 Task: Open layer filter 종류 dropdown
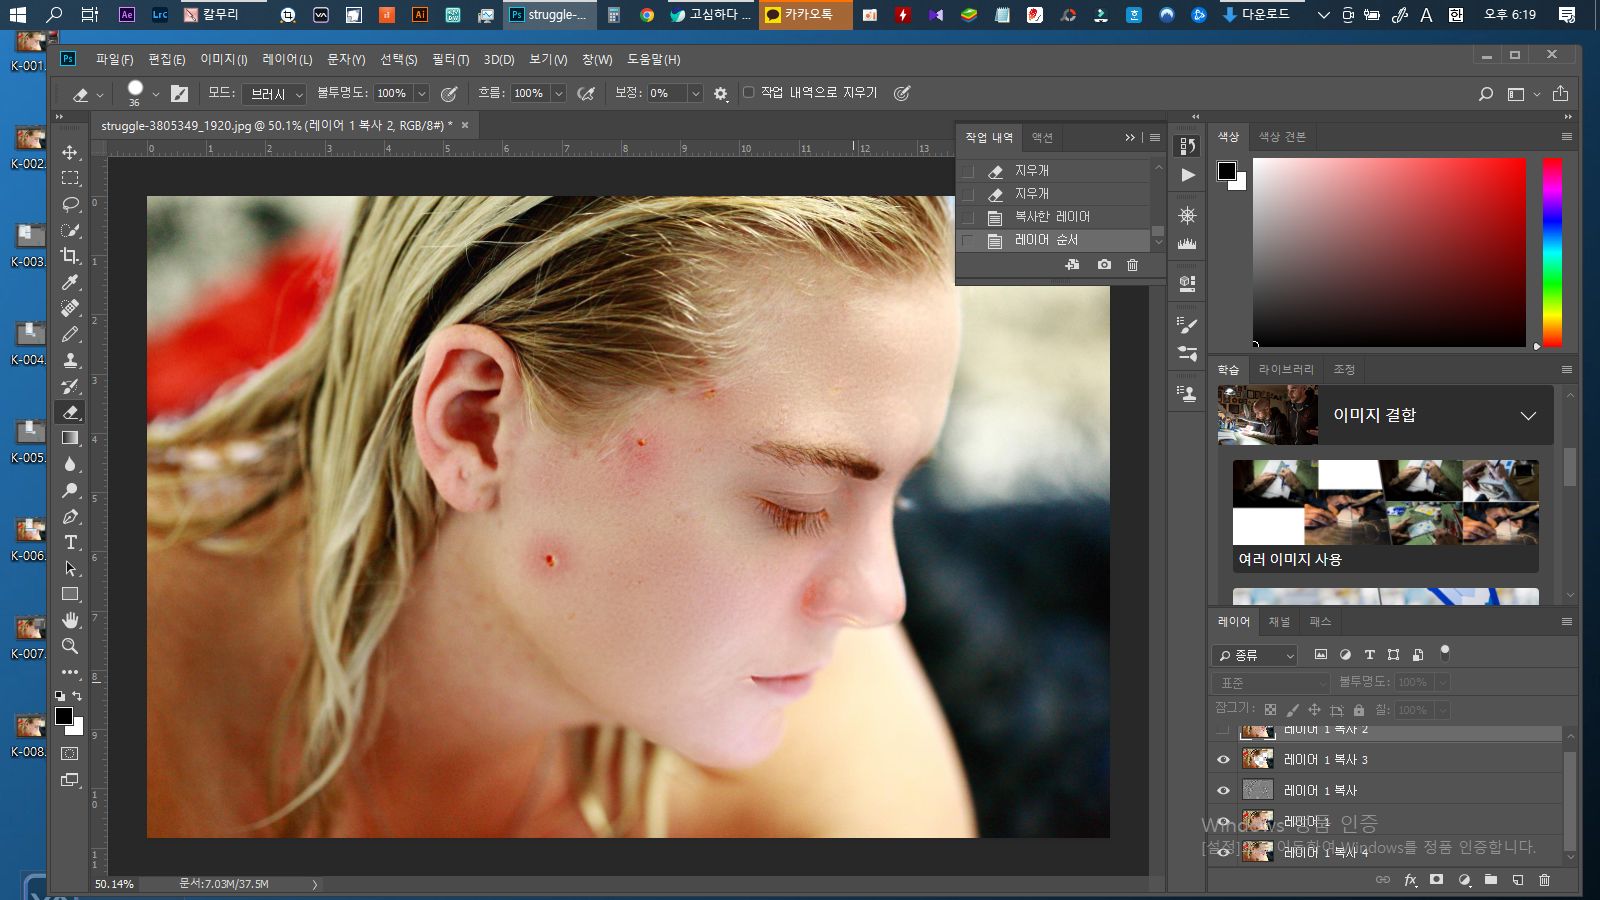pos(1255,655)
